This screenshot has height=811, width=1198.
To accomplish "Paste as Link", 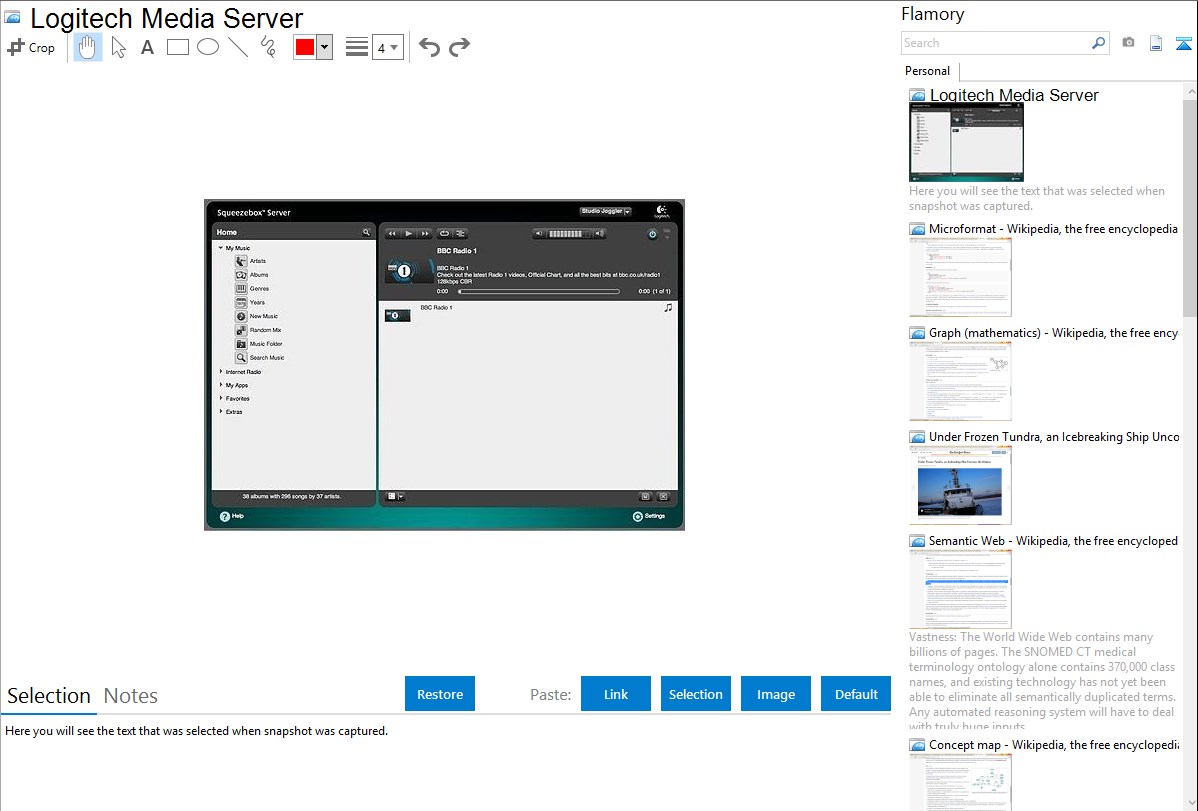I will coord(616,694).
